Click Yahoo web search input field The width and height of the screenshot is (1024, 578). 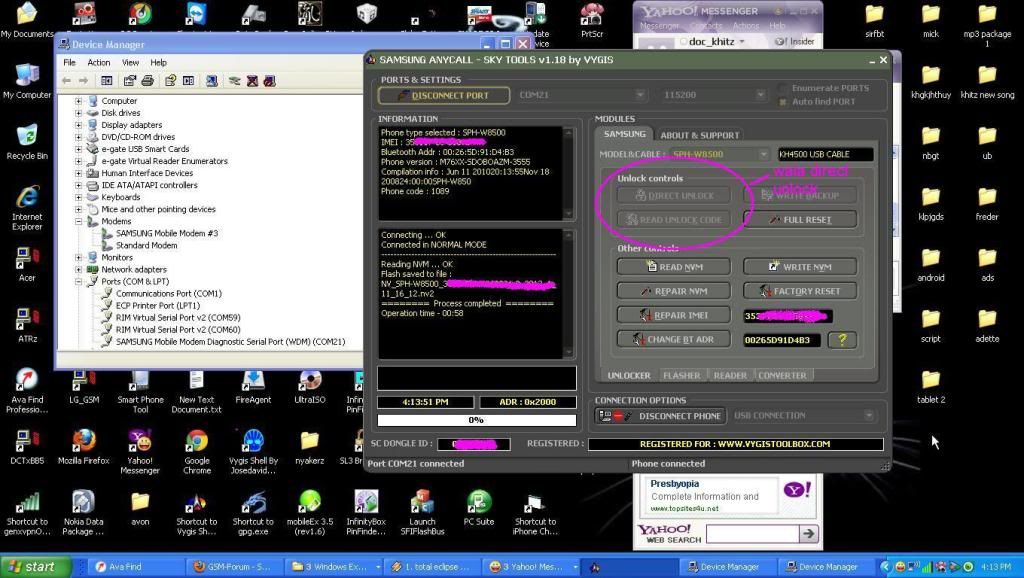click(x=752, y=534)
